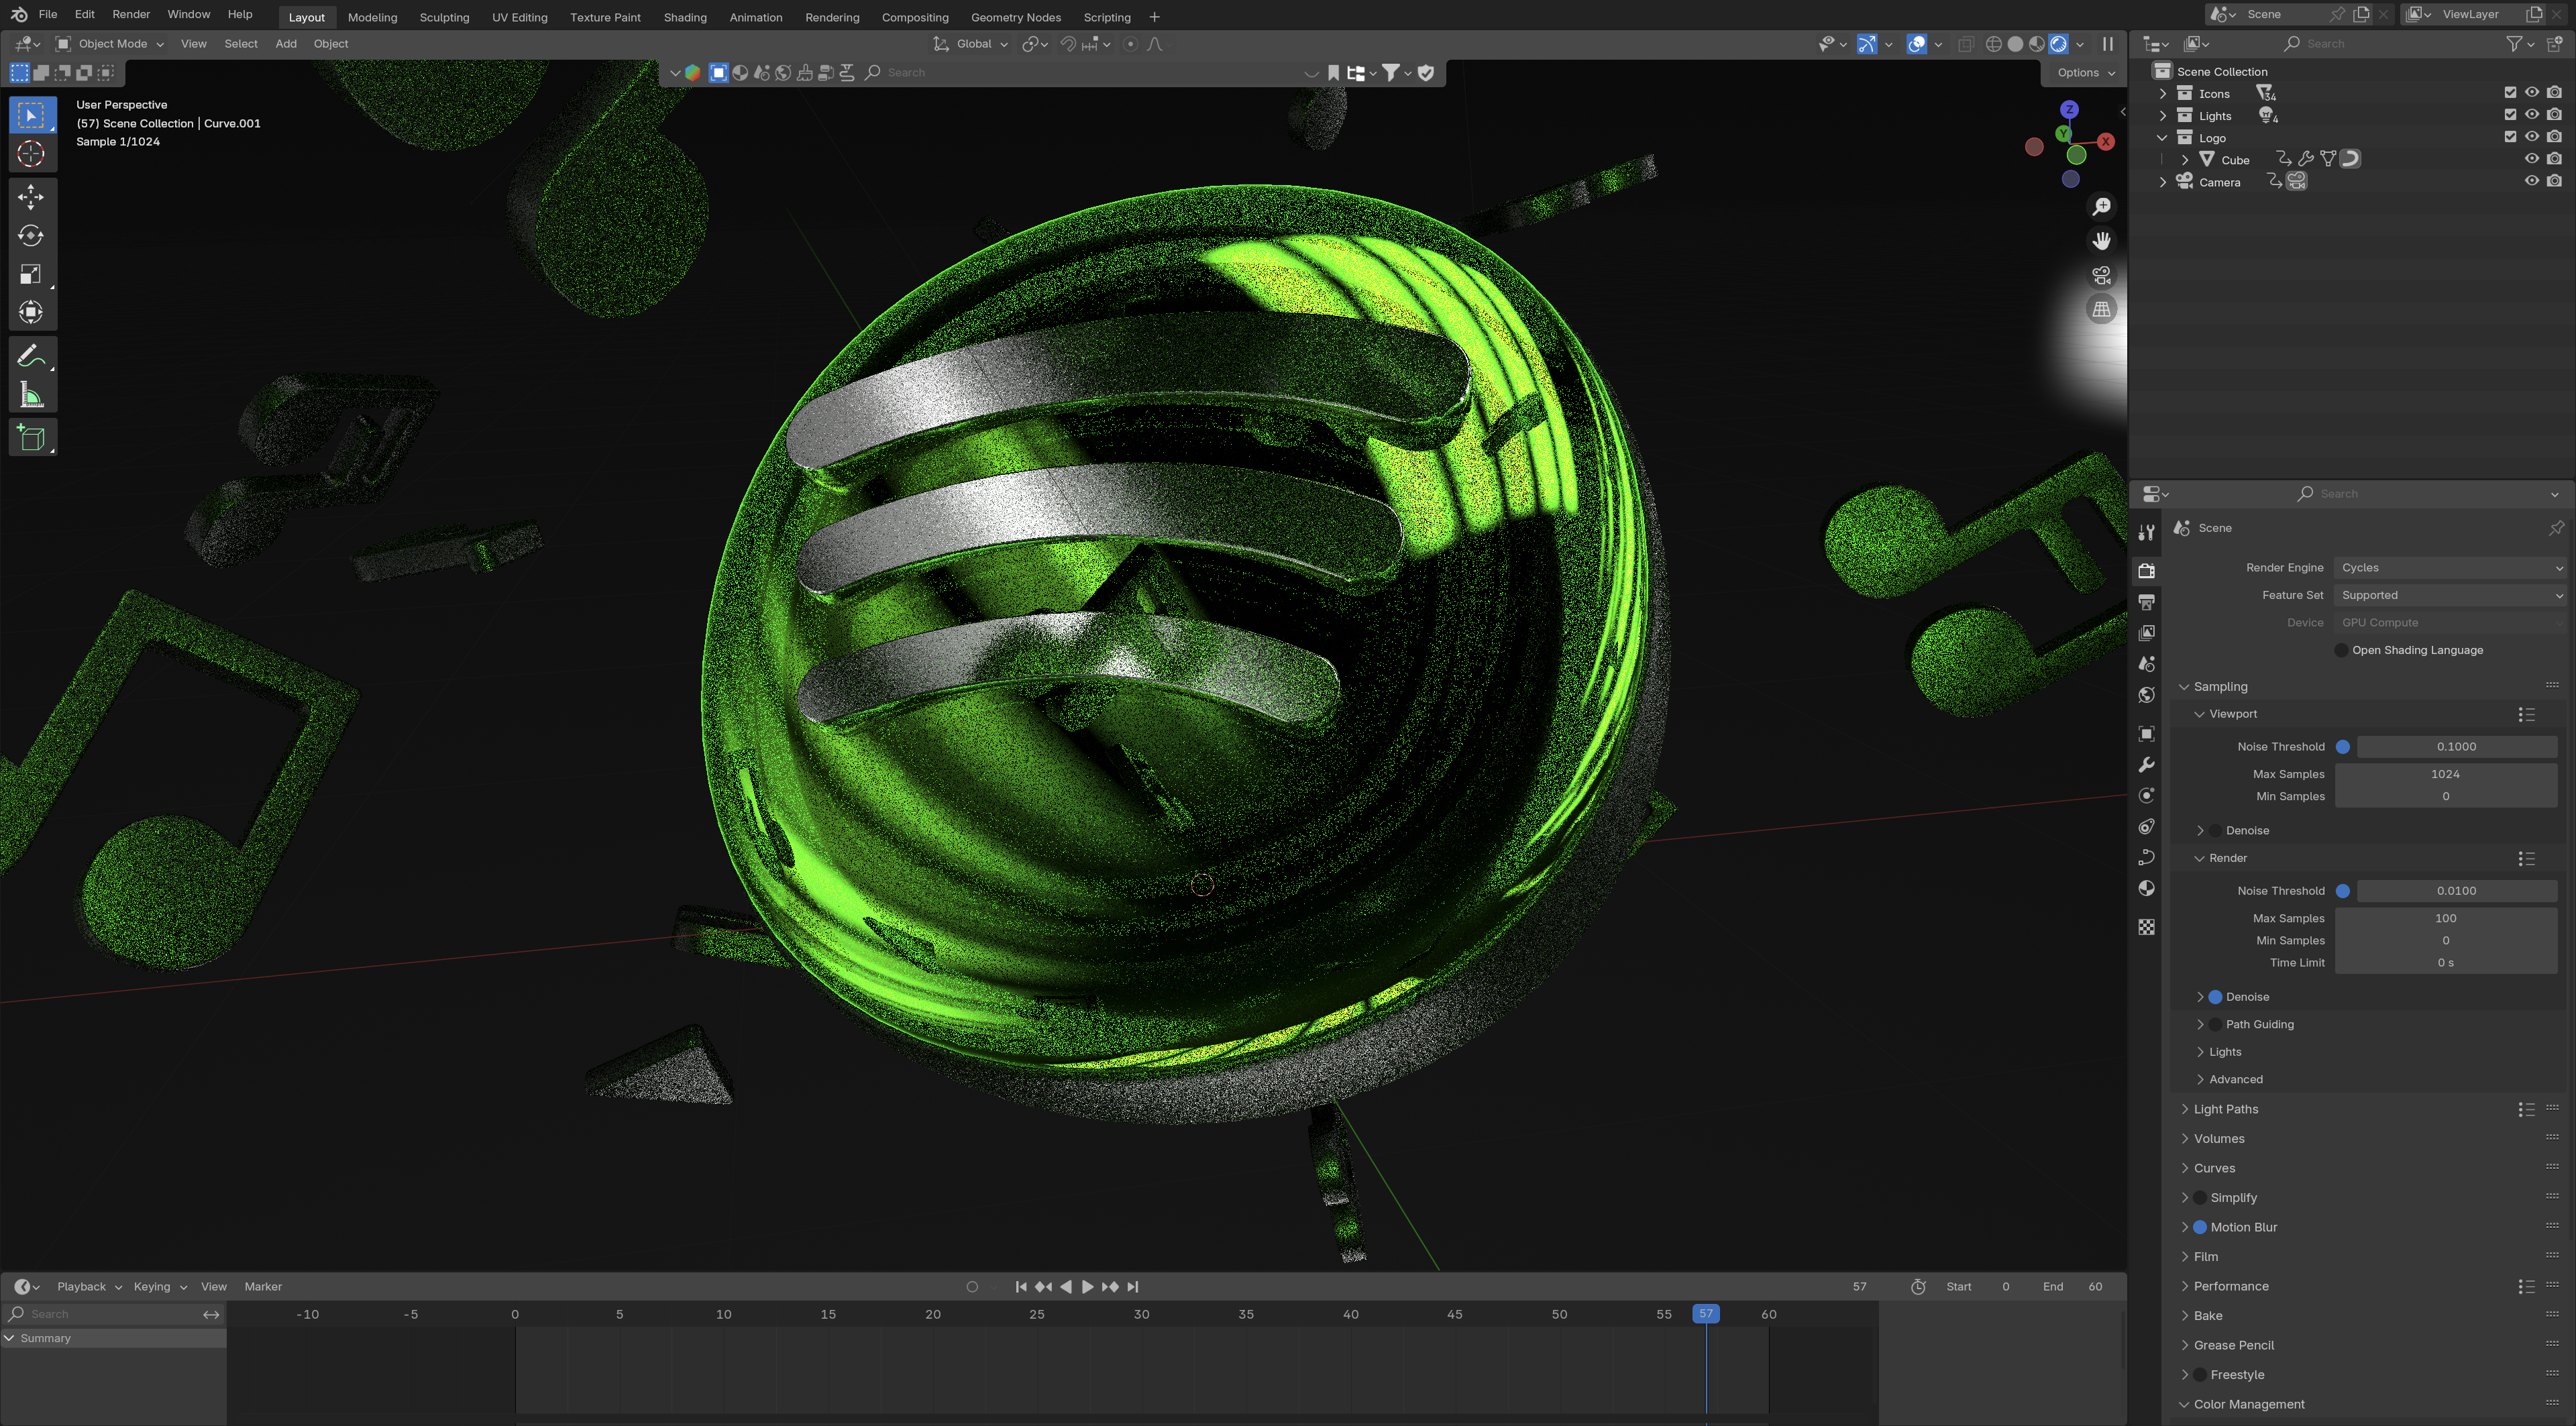Open the timeline Keying popover
2576x1426 pixels.
pos(160,1287)
